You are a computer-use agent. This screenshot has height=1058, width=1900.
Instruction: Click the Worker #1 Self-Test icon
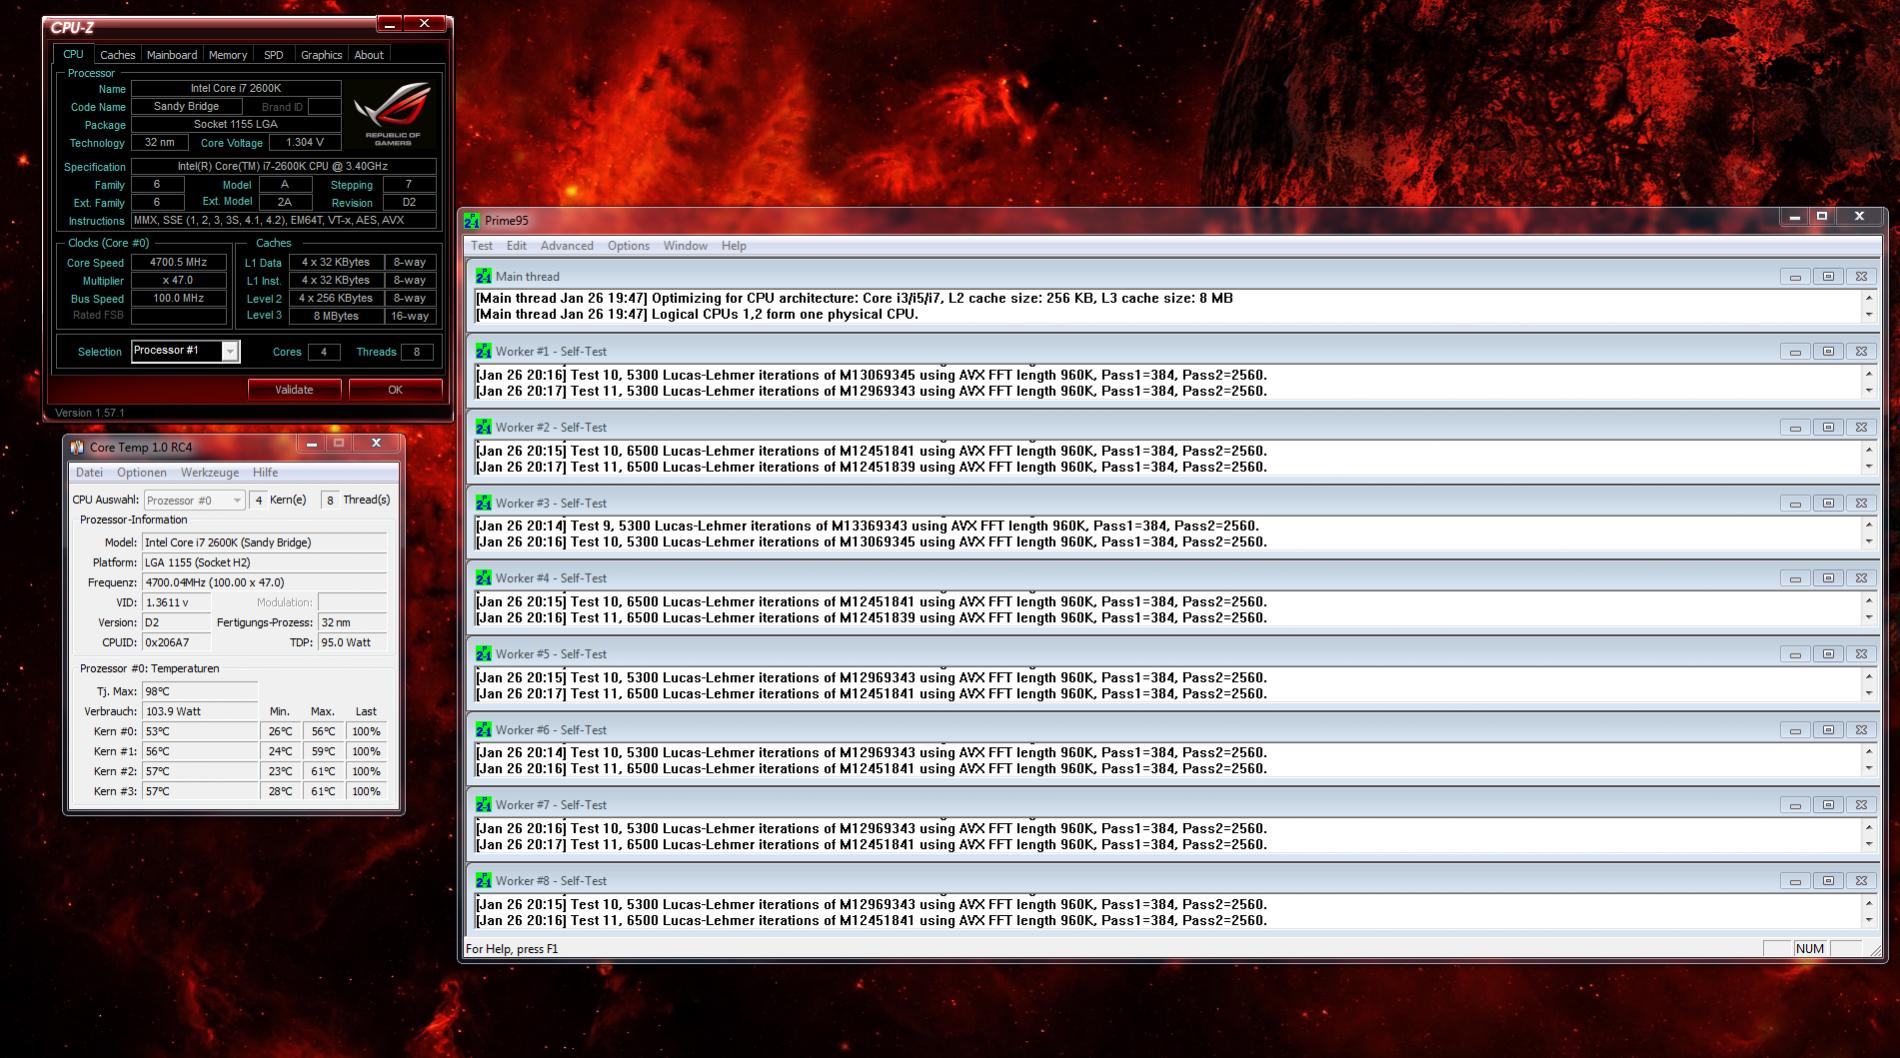point(484,351)
